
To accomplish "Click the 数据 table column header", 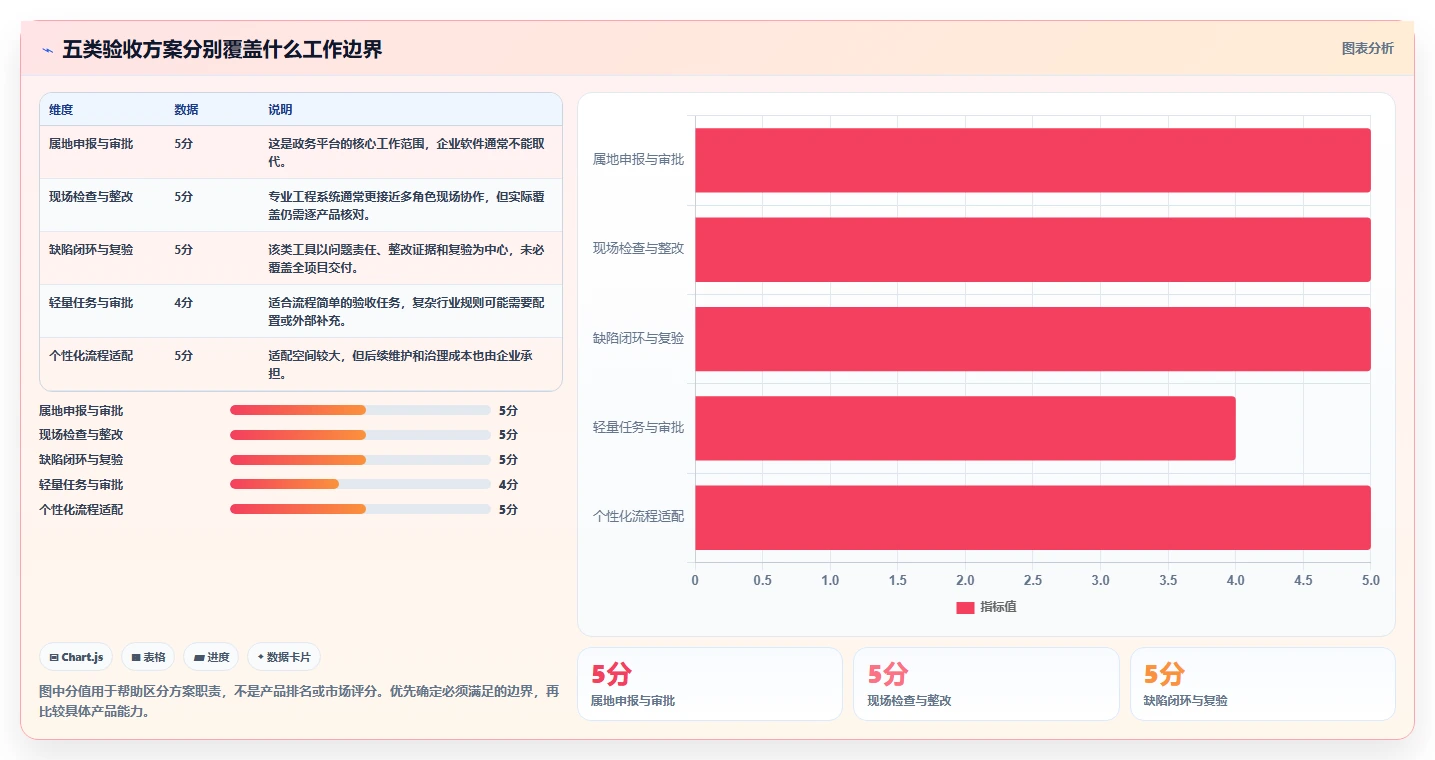I will click(x=186, y=110).
